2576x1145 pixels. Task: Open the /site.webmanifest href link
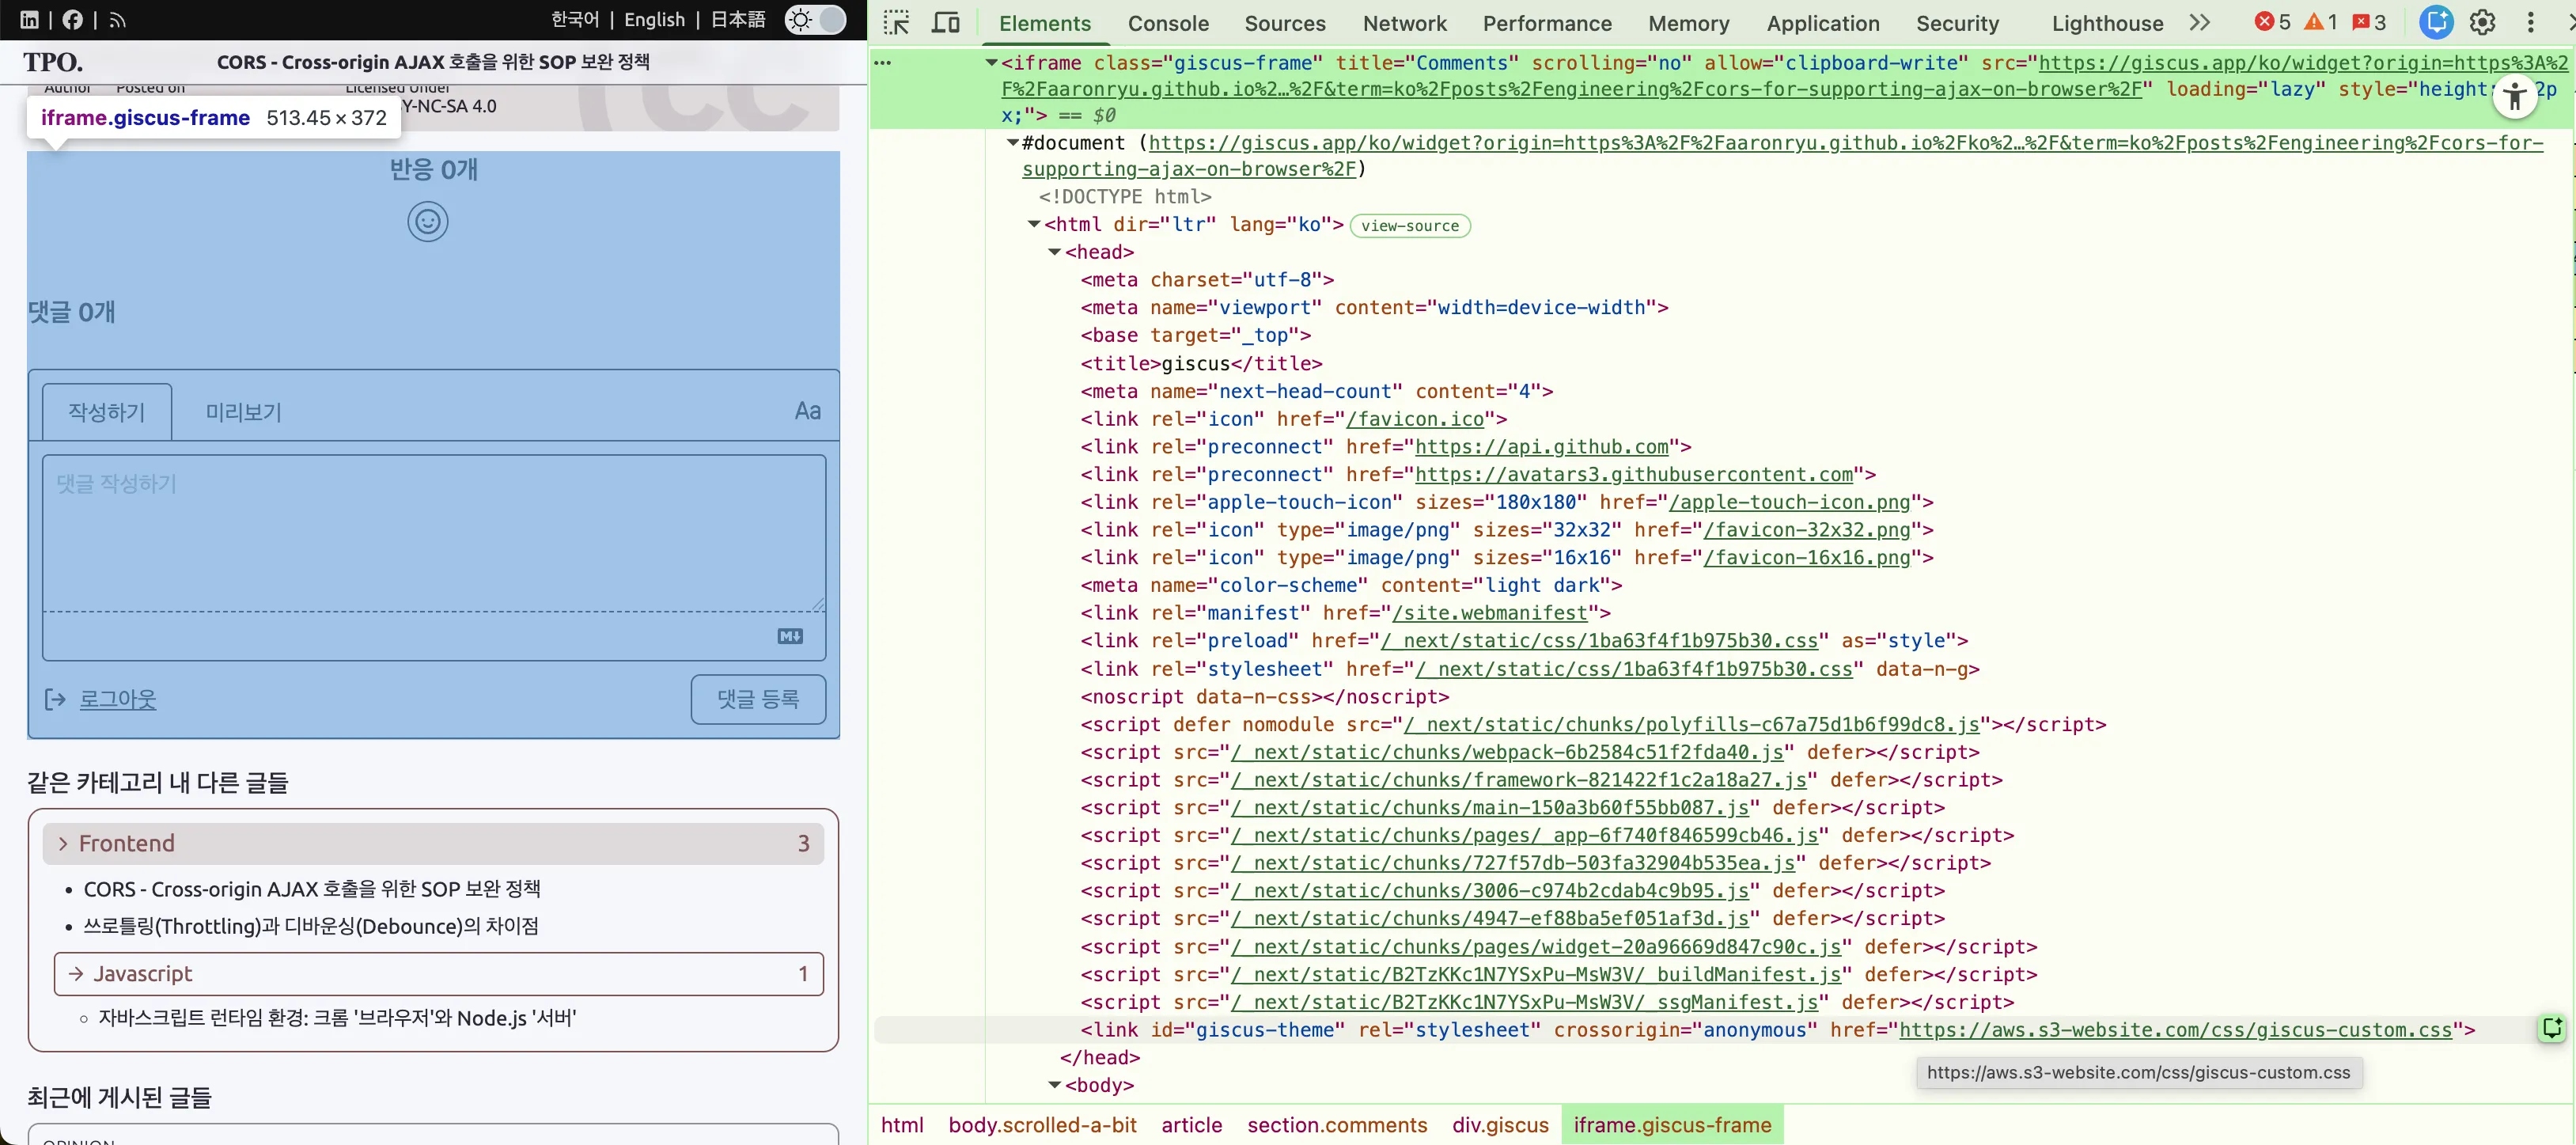pos(1490,613)
